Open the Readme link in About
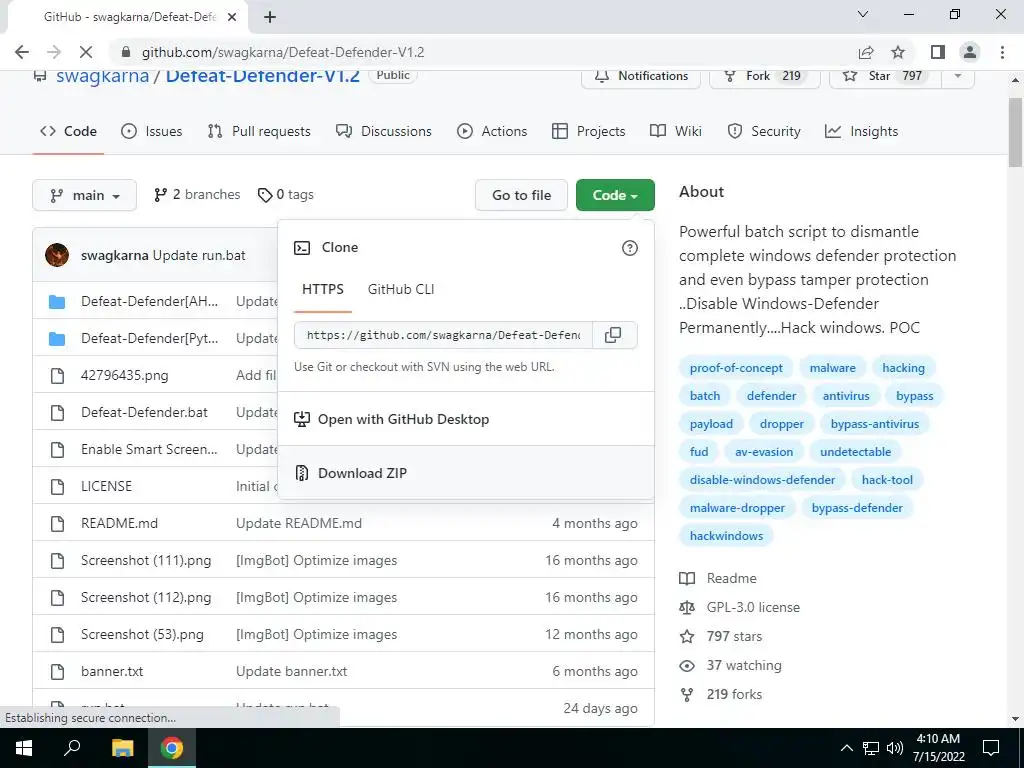The height and width of the screenshot is (768, 1024). 718,579
